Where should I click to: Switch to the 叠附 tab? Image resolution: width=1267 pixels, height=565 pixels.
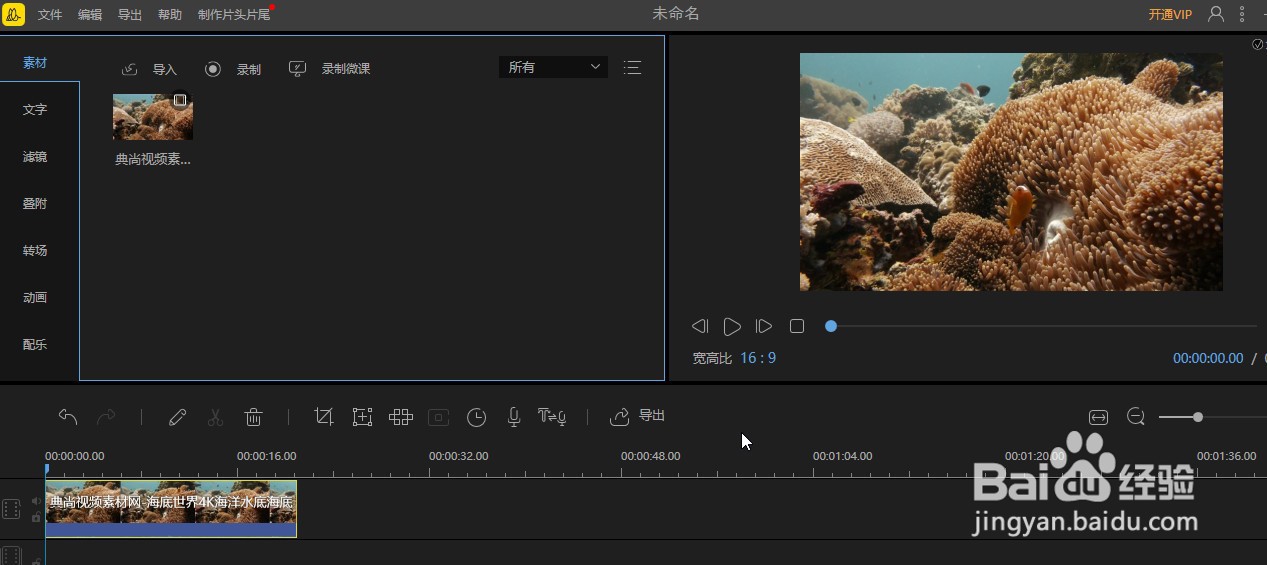[x=35, y=203]
